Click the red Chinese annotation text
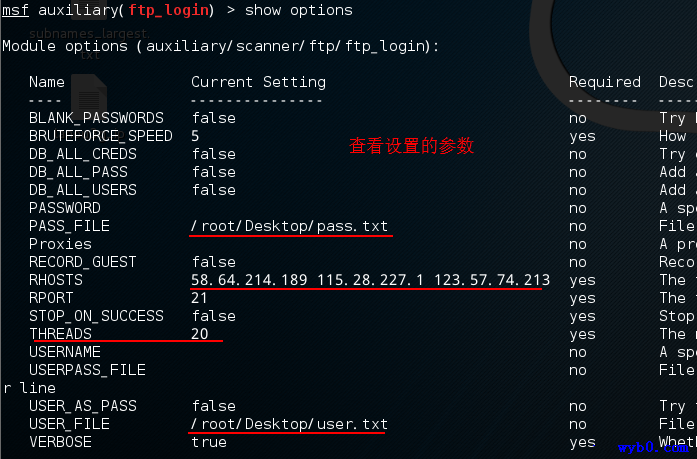 pyautogui.click(x=411, y=146)
